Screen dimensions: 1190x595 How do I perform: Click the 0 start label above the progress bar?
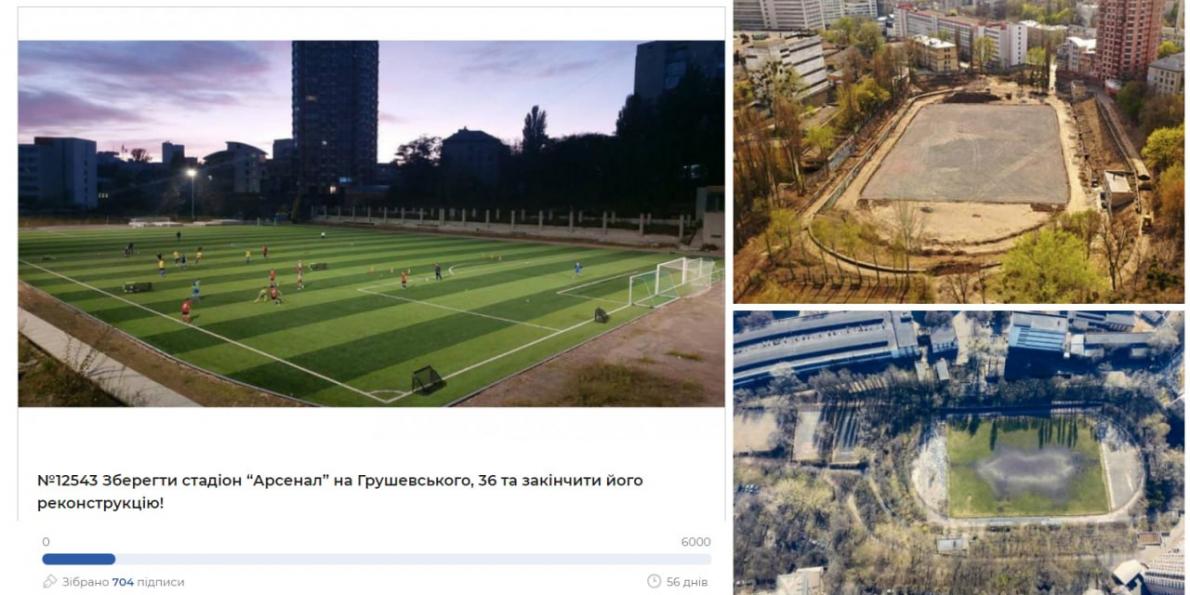pyautogui.click(x=46, y=542)
